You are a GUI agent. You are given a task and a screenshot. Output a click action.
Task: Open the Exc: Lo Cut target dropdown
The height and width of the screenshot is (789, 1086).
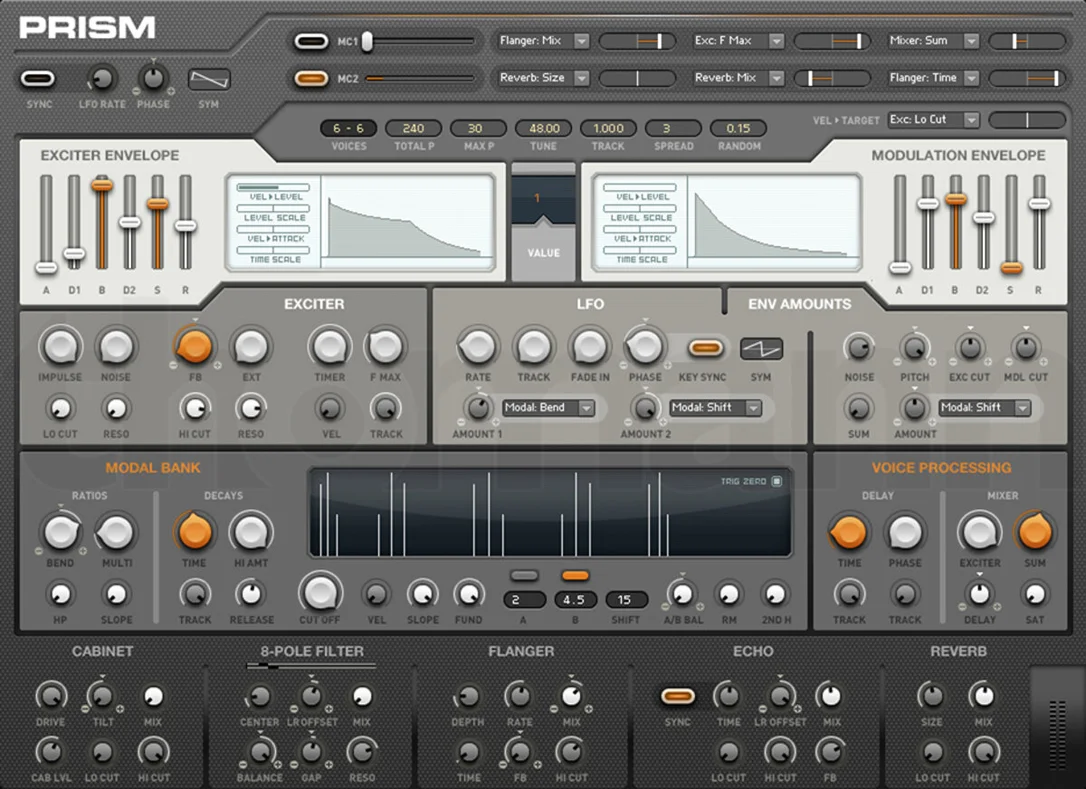[x=934, y=120]
